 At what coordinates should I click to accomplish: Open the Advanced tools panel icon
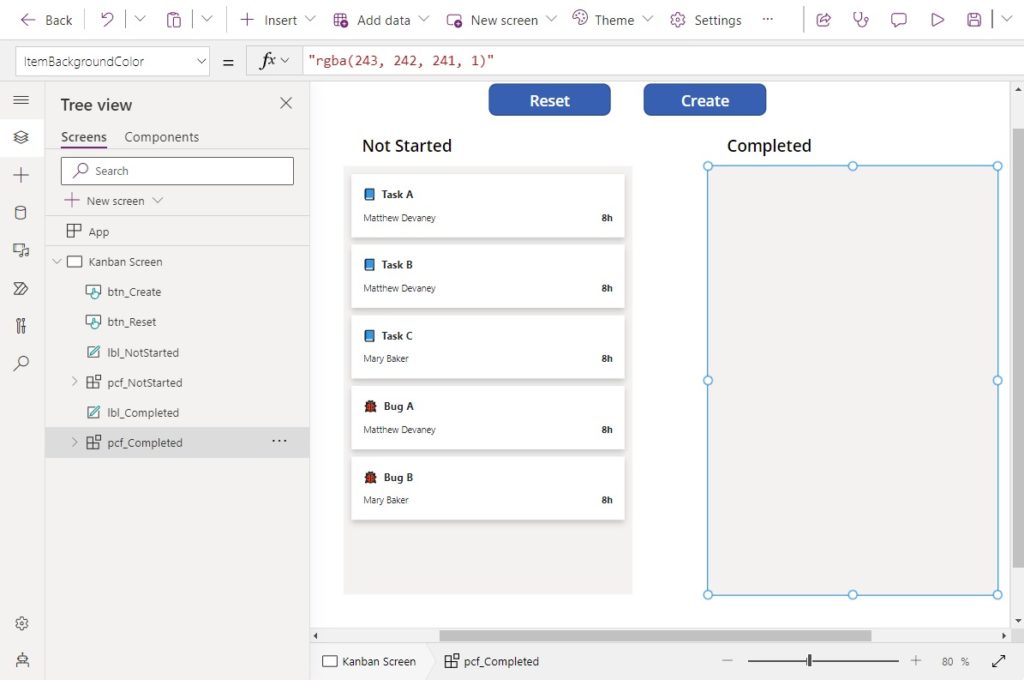[21, 325]
